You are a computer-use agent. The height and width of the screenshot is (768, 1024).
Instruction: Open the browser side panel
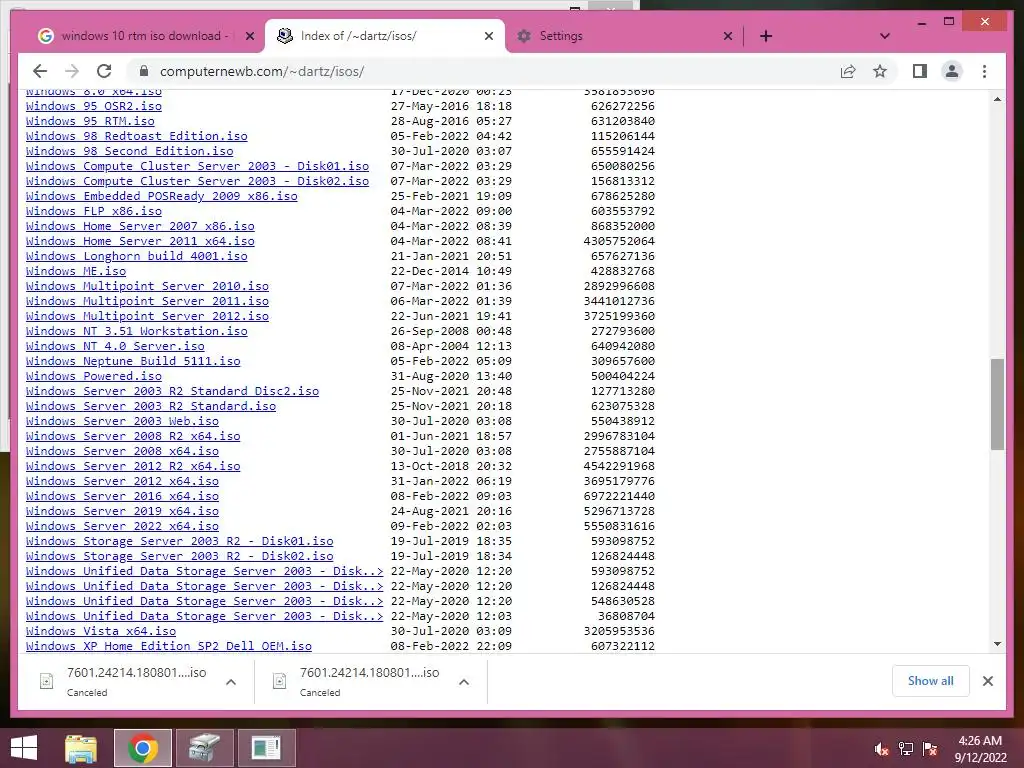[x=920, y=71]
